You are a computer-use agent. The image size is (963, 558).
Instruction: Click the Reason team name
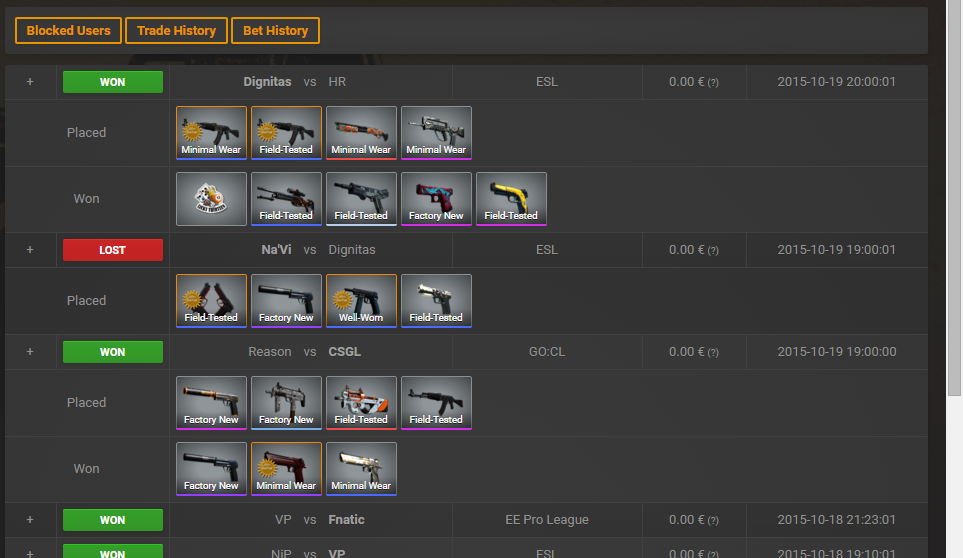[x=270, y=352]
